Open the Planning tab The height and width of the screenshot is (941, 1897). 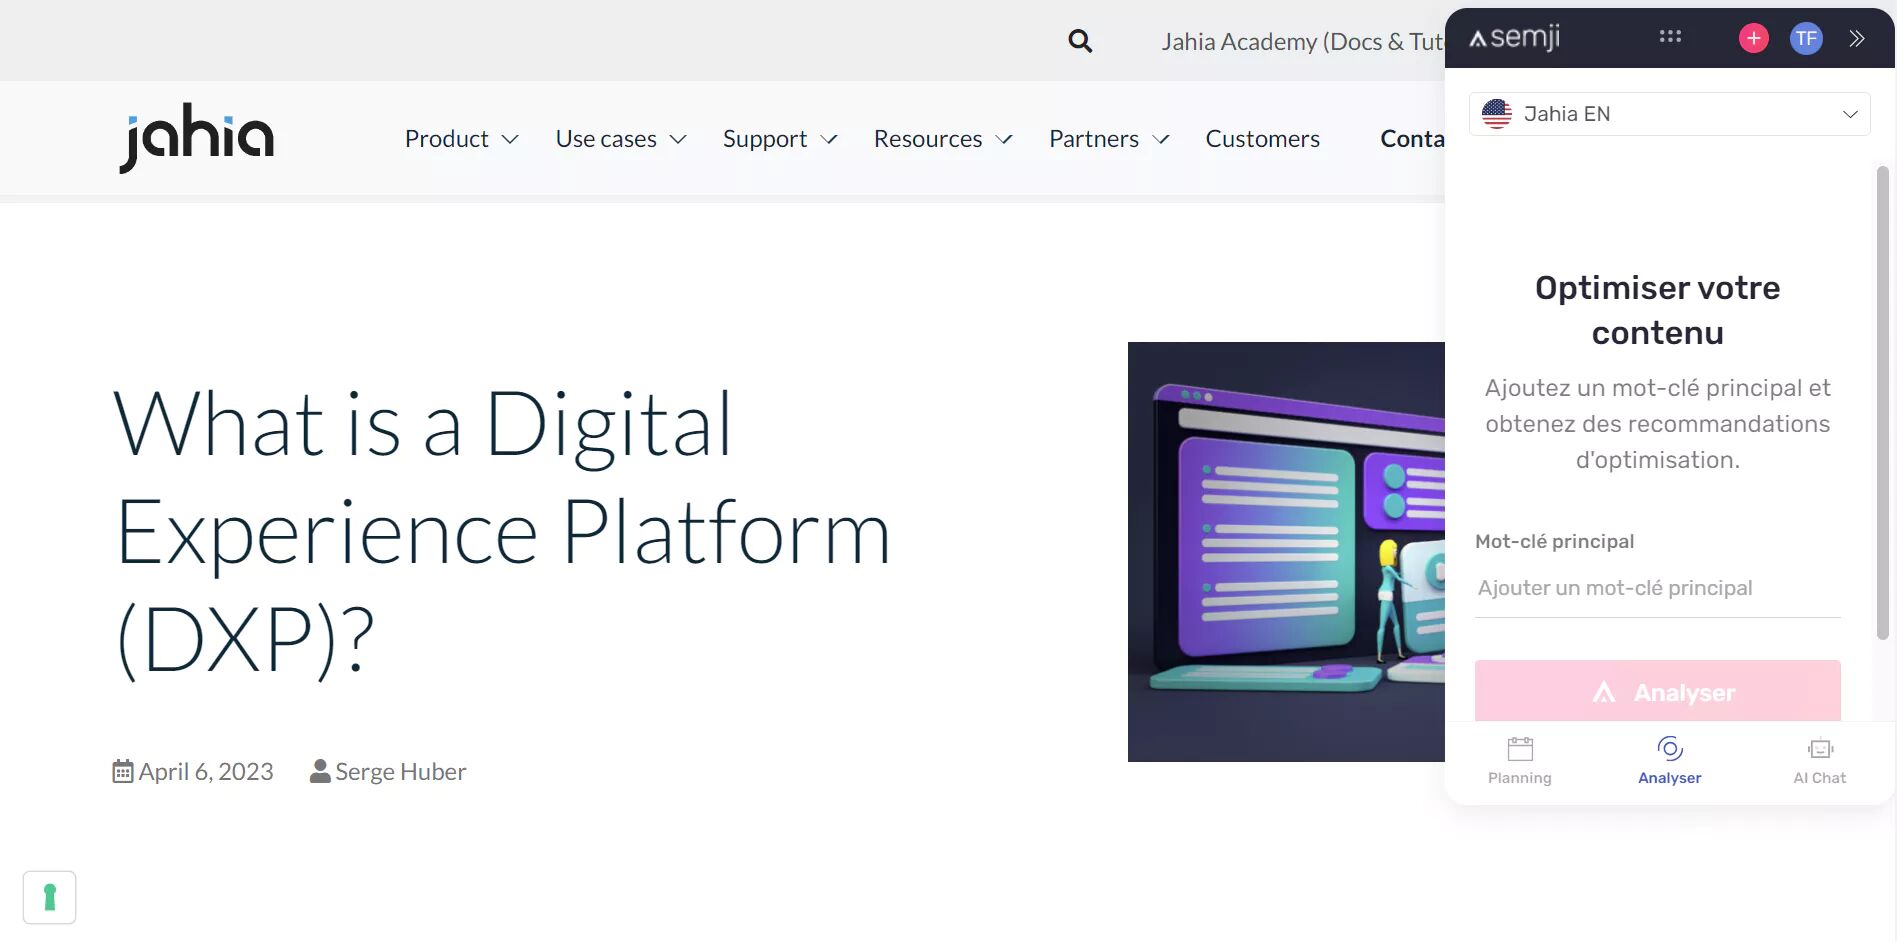tap(1519, 761)
